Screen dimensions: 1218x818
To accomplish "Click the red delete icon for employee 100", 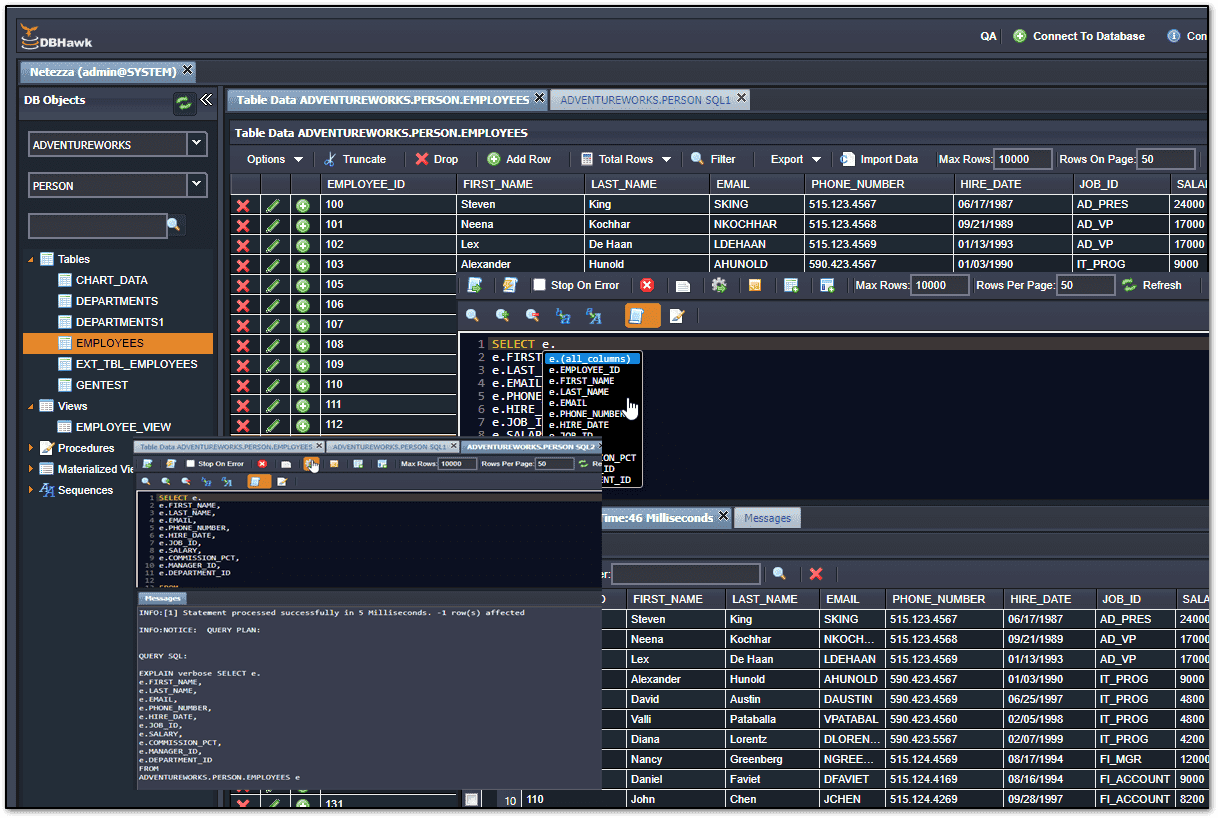I will (243, 205).
